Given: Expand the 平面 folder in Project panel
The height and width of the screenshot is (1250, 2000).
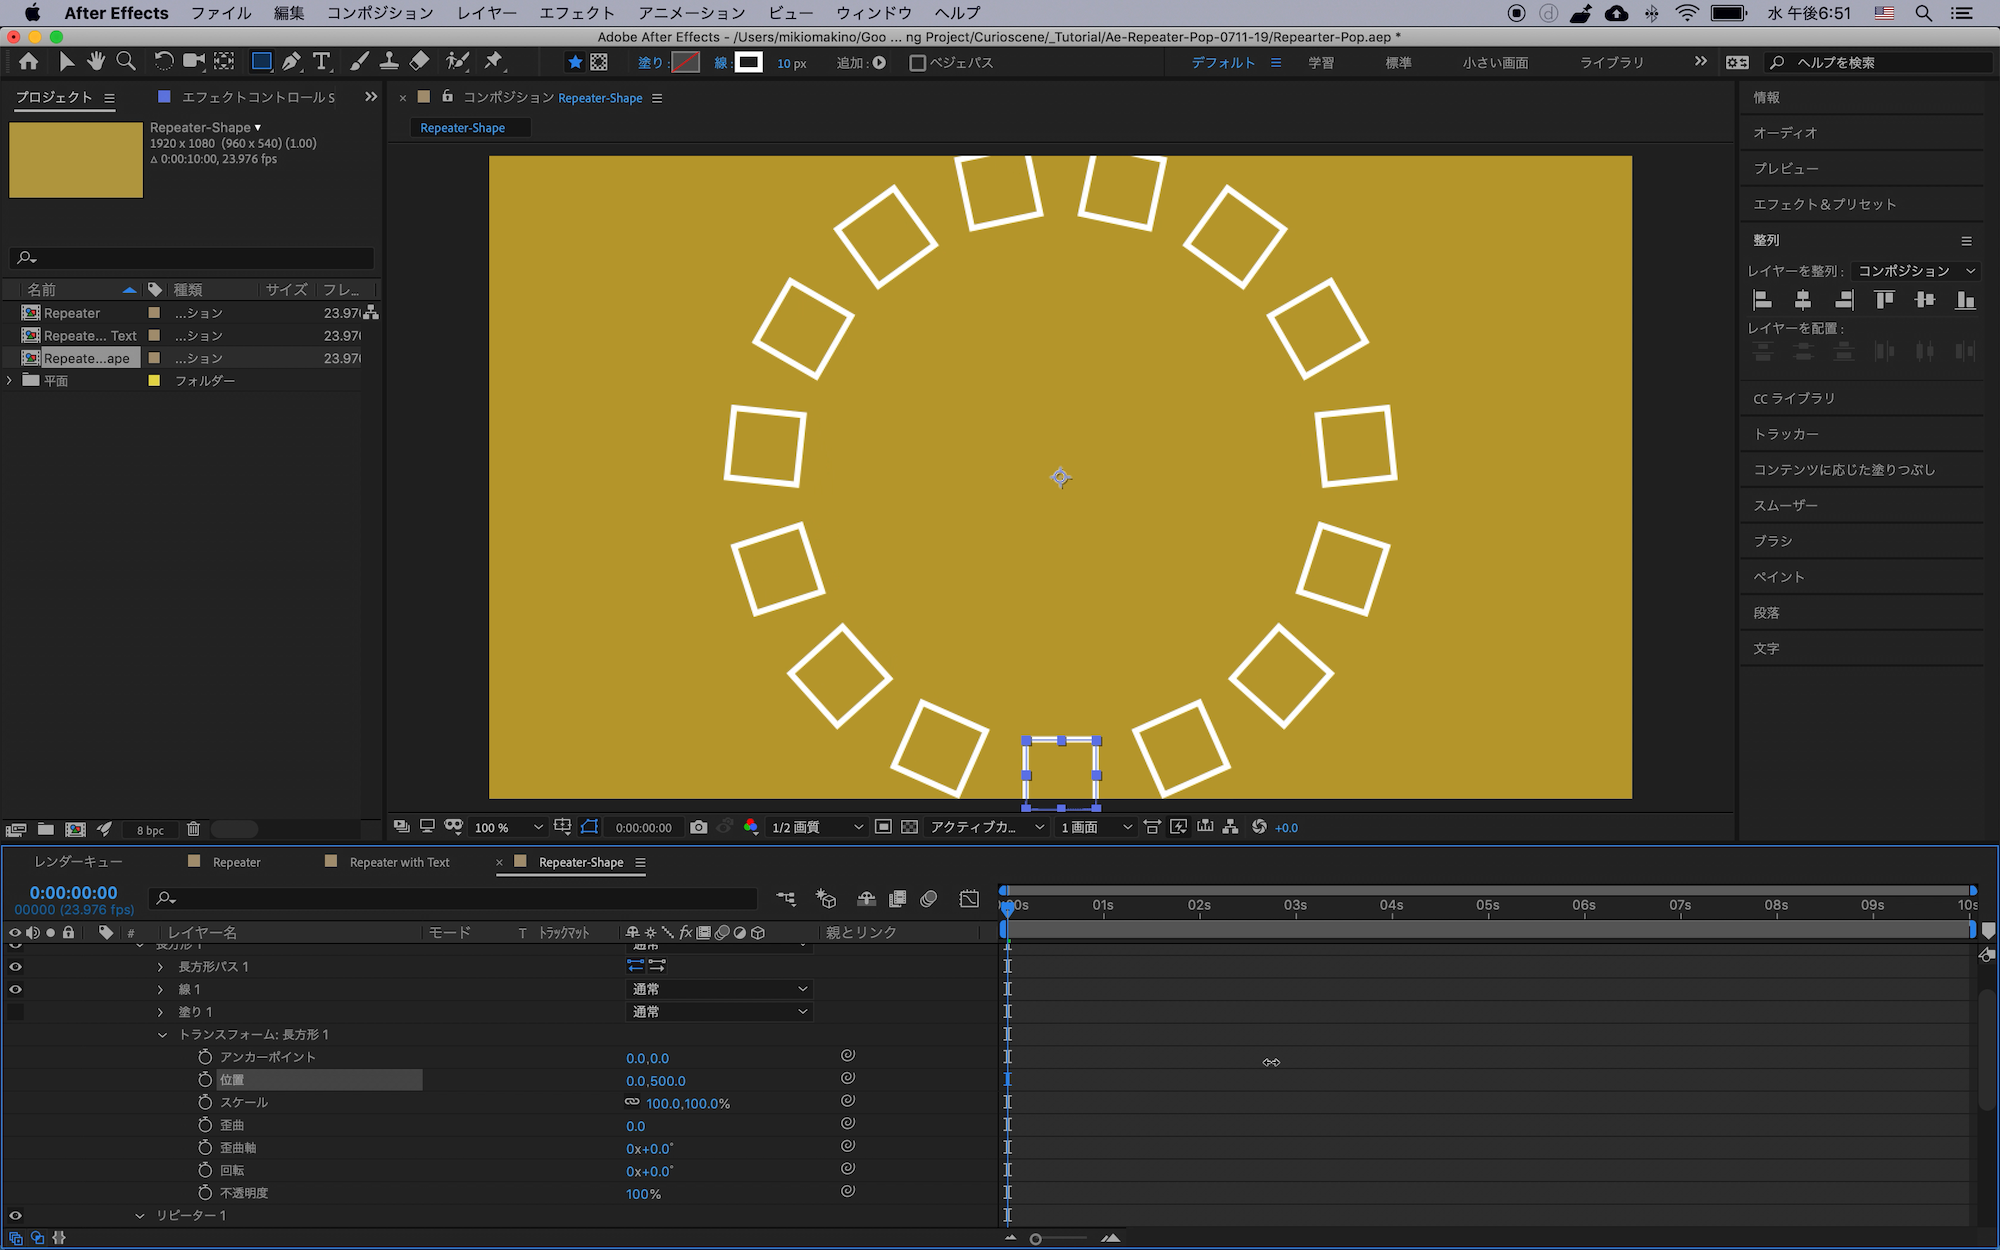Looking at the screenshot, I should click(10, 380).
